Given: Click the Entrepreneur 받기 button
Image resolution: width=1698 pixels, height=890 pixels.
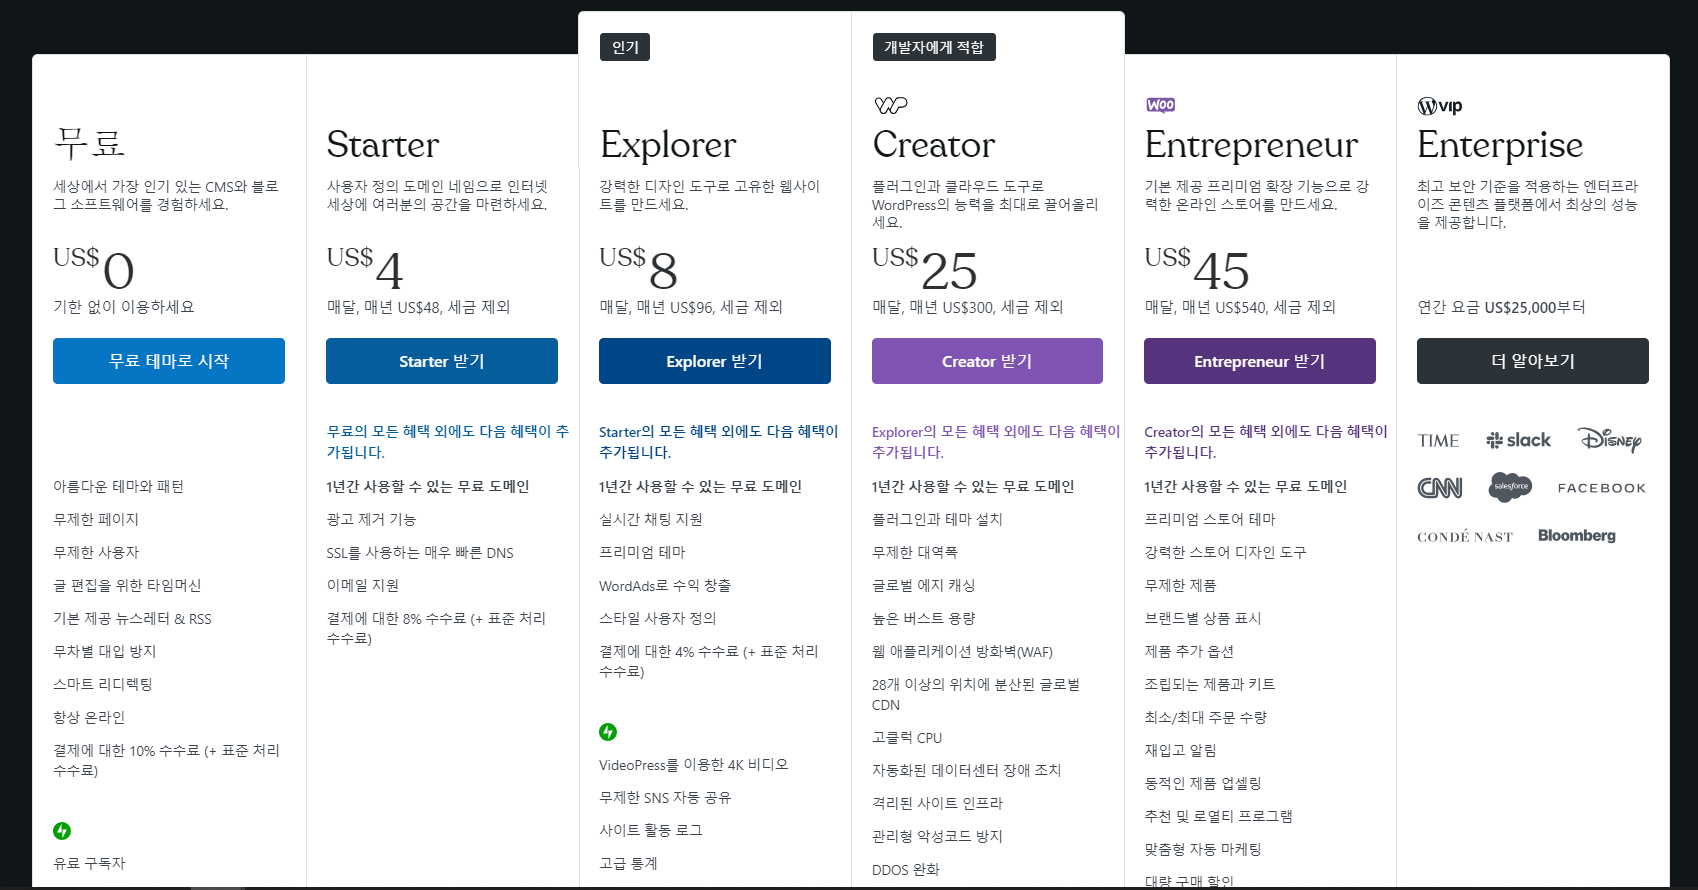Looking at the screenshot, I should tap(1260, 361).
